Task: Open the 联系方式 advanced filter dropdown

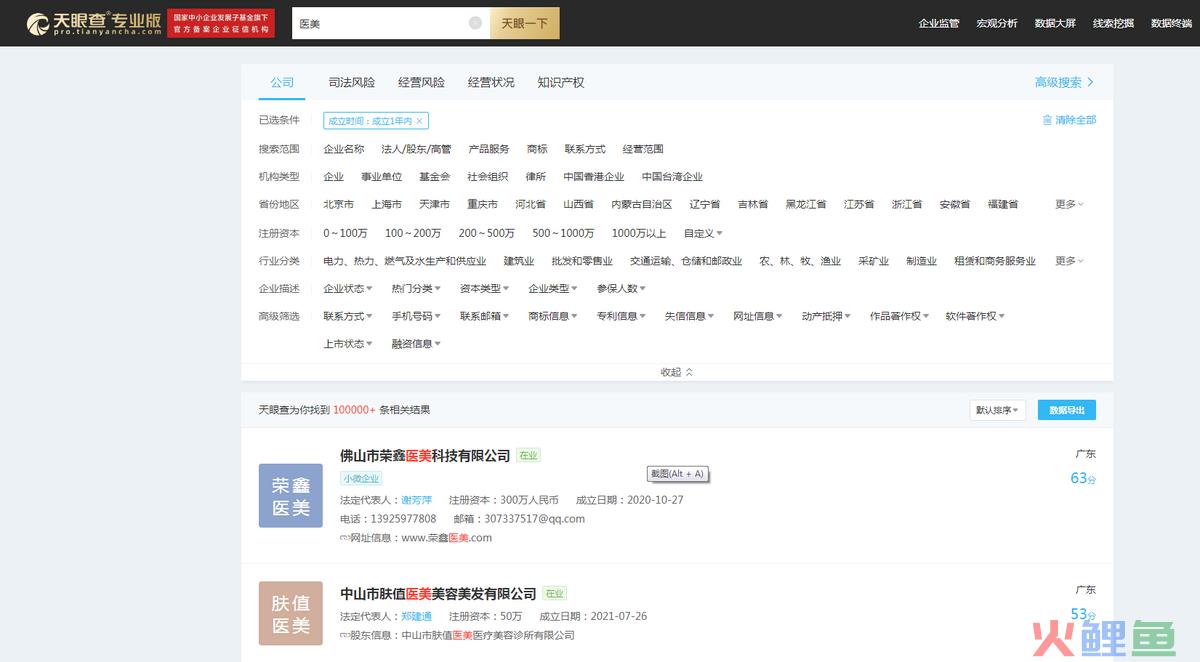Action: click(347, 316)
